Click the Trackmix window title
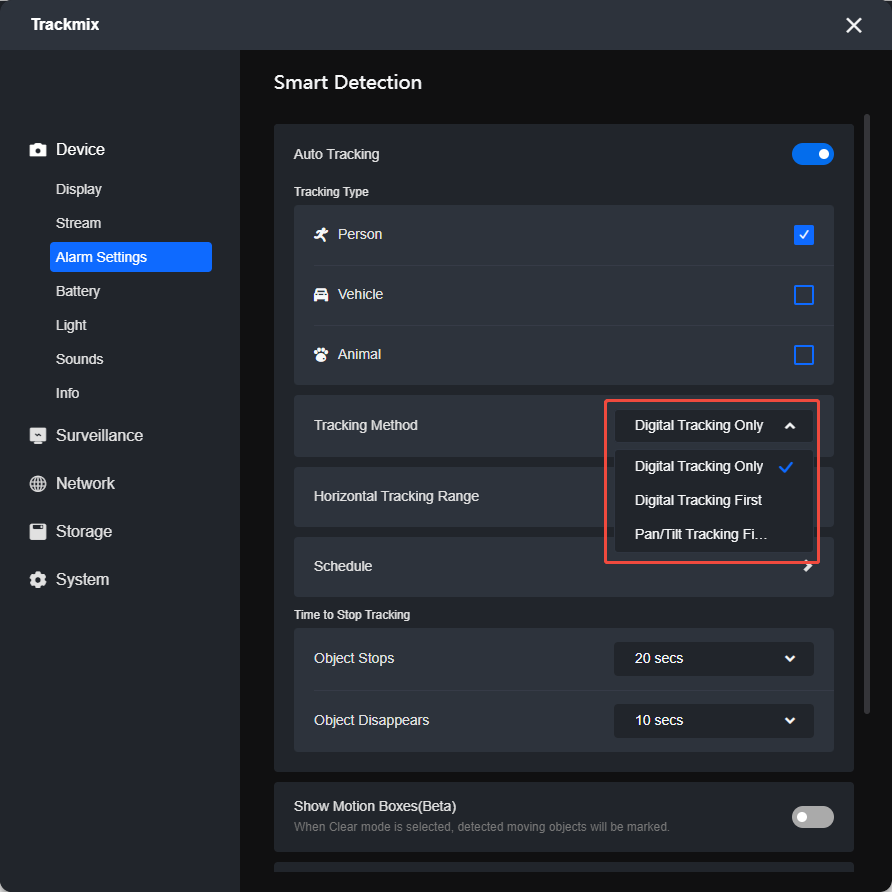The image size is (892, 892). pyautogui.click(x=65, y=24)
